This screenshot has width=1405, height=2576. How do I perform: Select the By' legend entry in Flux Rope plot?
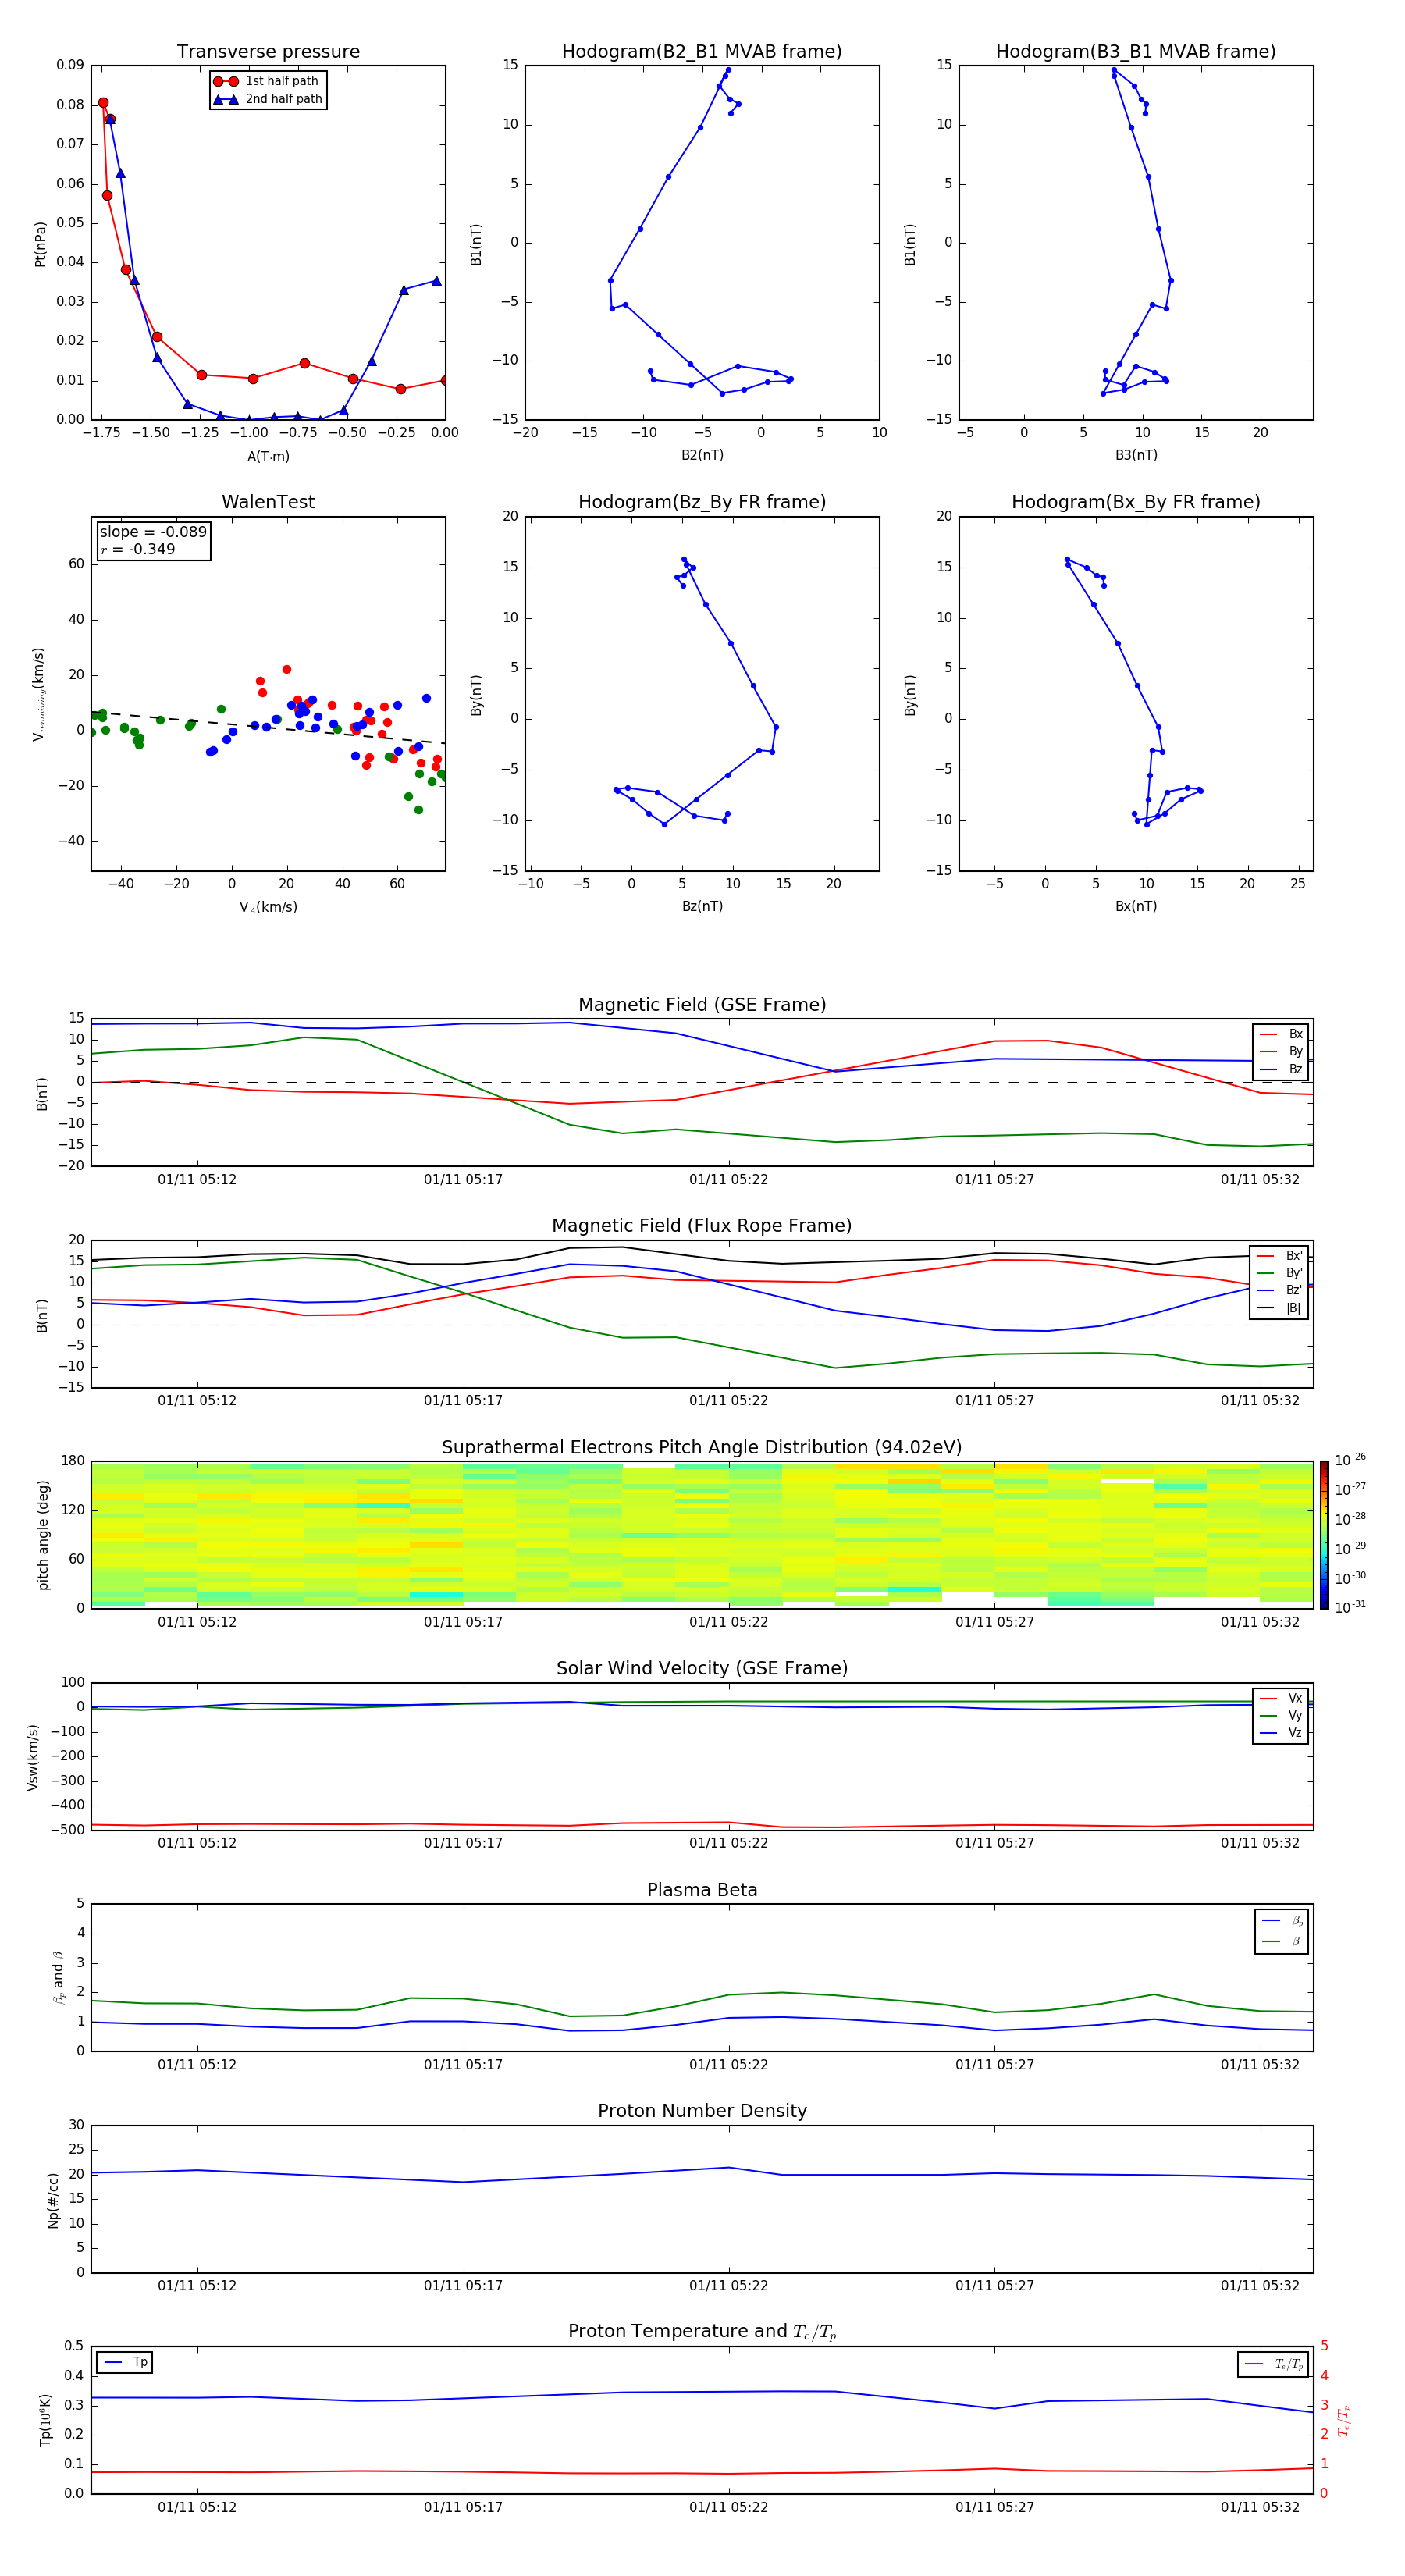(1279, 1273)
